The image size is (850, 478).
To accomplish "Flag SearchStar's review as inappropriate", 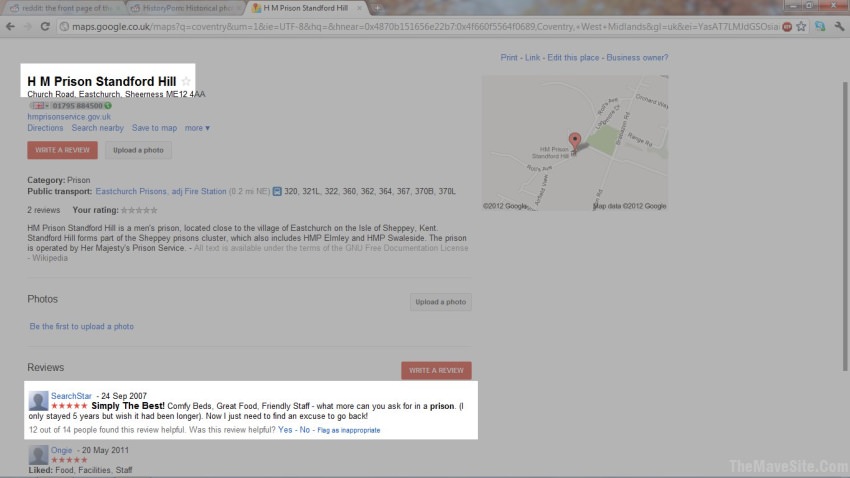I will coord(349,430).
